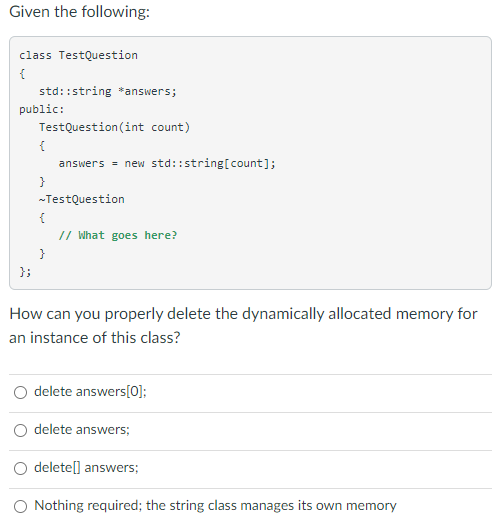Image resolution: width=499 pixels, height=525 pixels.
Task: Click the closing '};' of the class
Action: [x=25, y=272]
